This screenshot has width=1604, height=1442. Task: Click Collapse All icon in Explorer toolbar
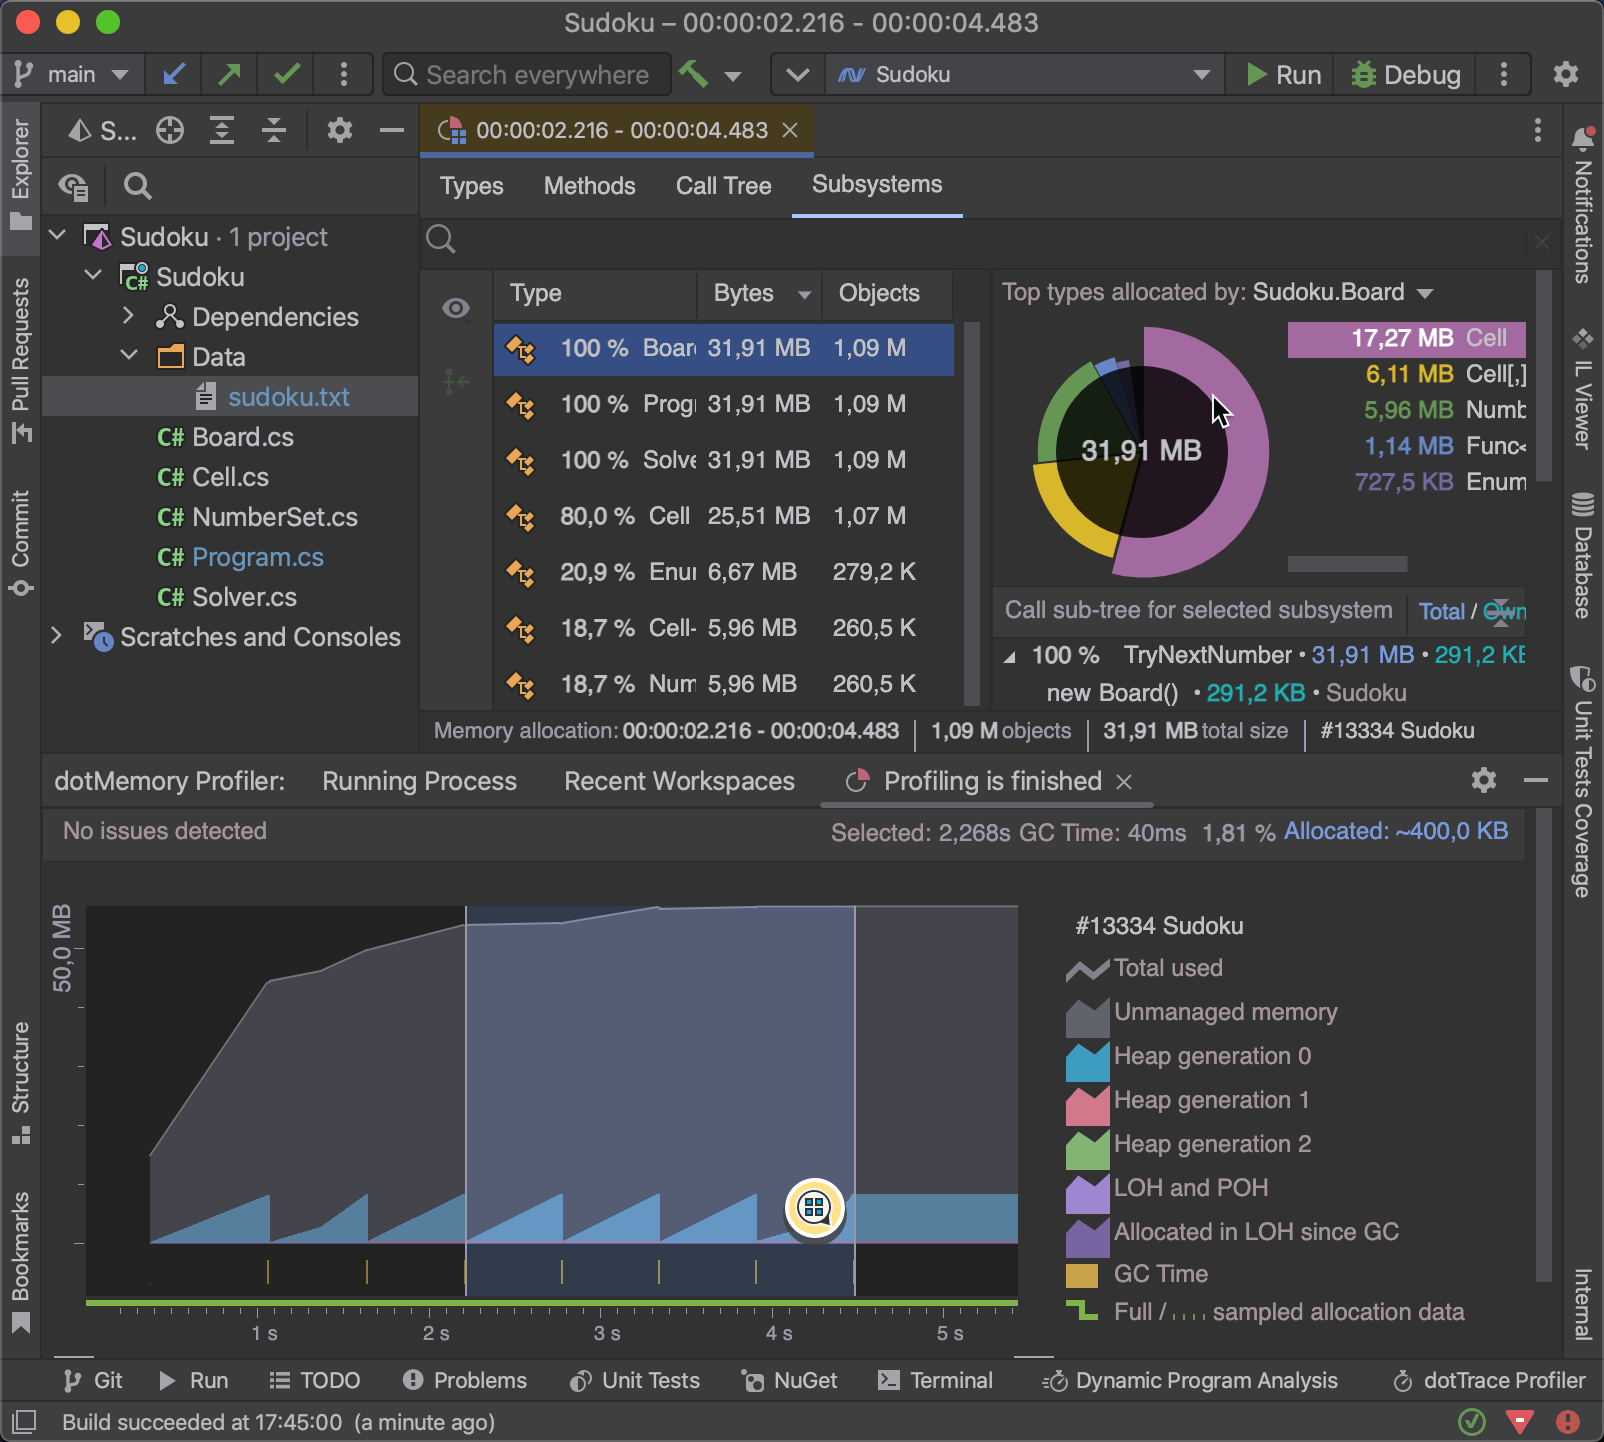pos(274,130)
